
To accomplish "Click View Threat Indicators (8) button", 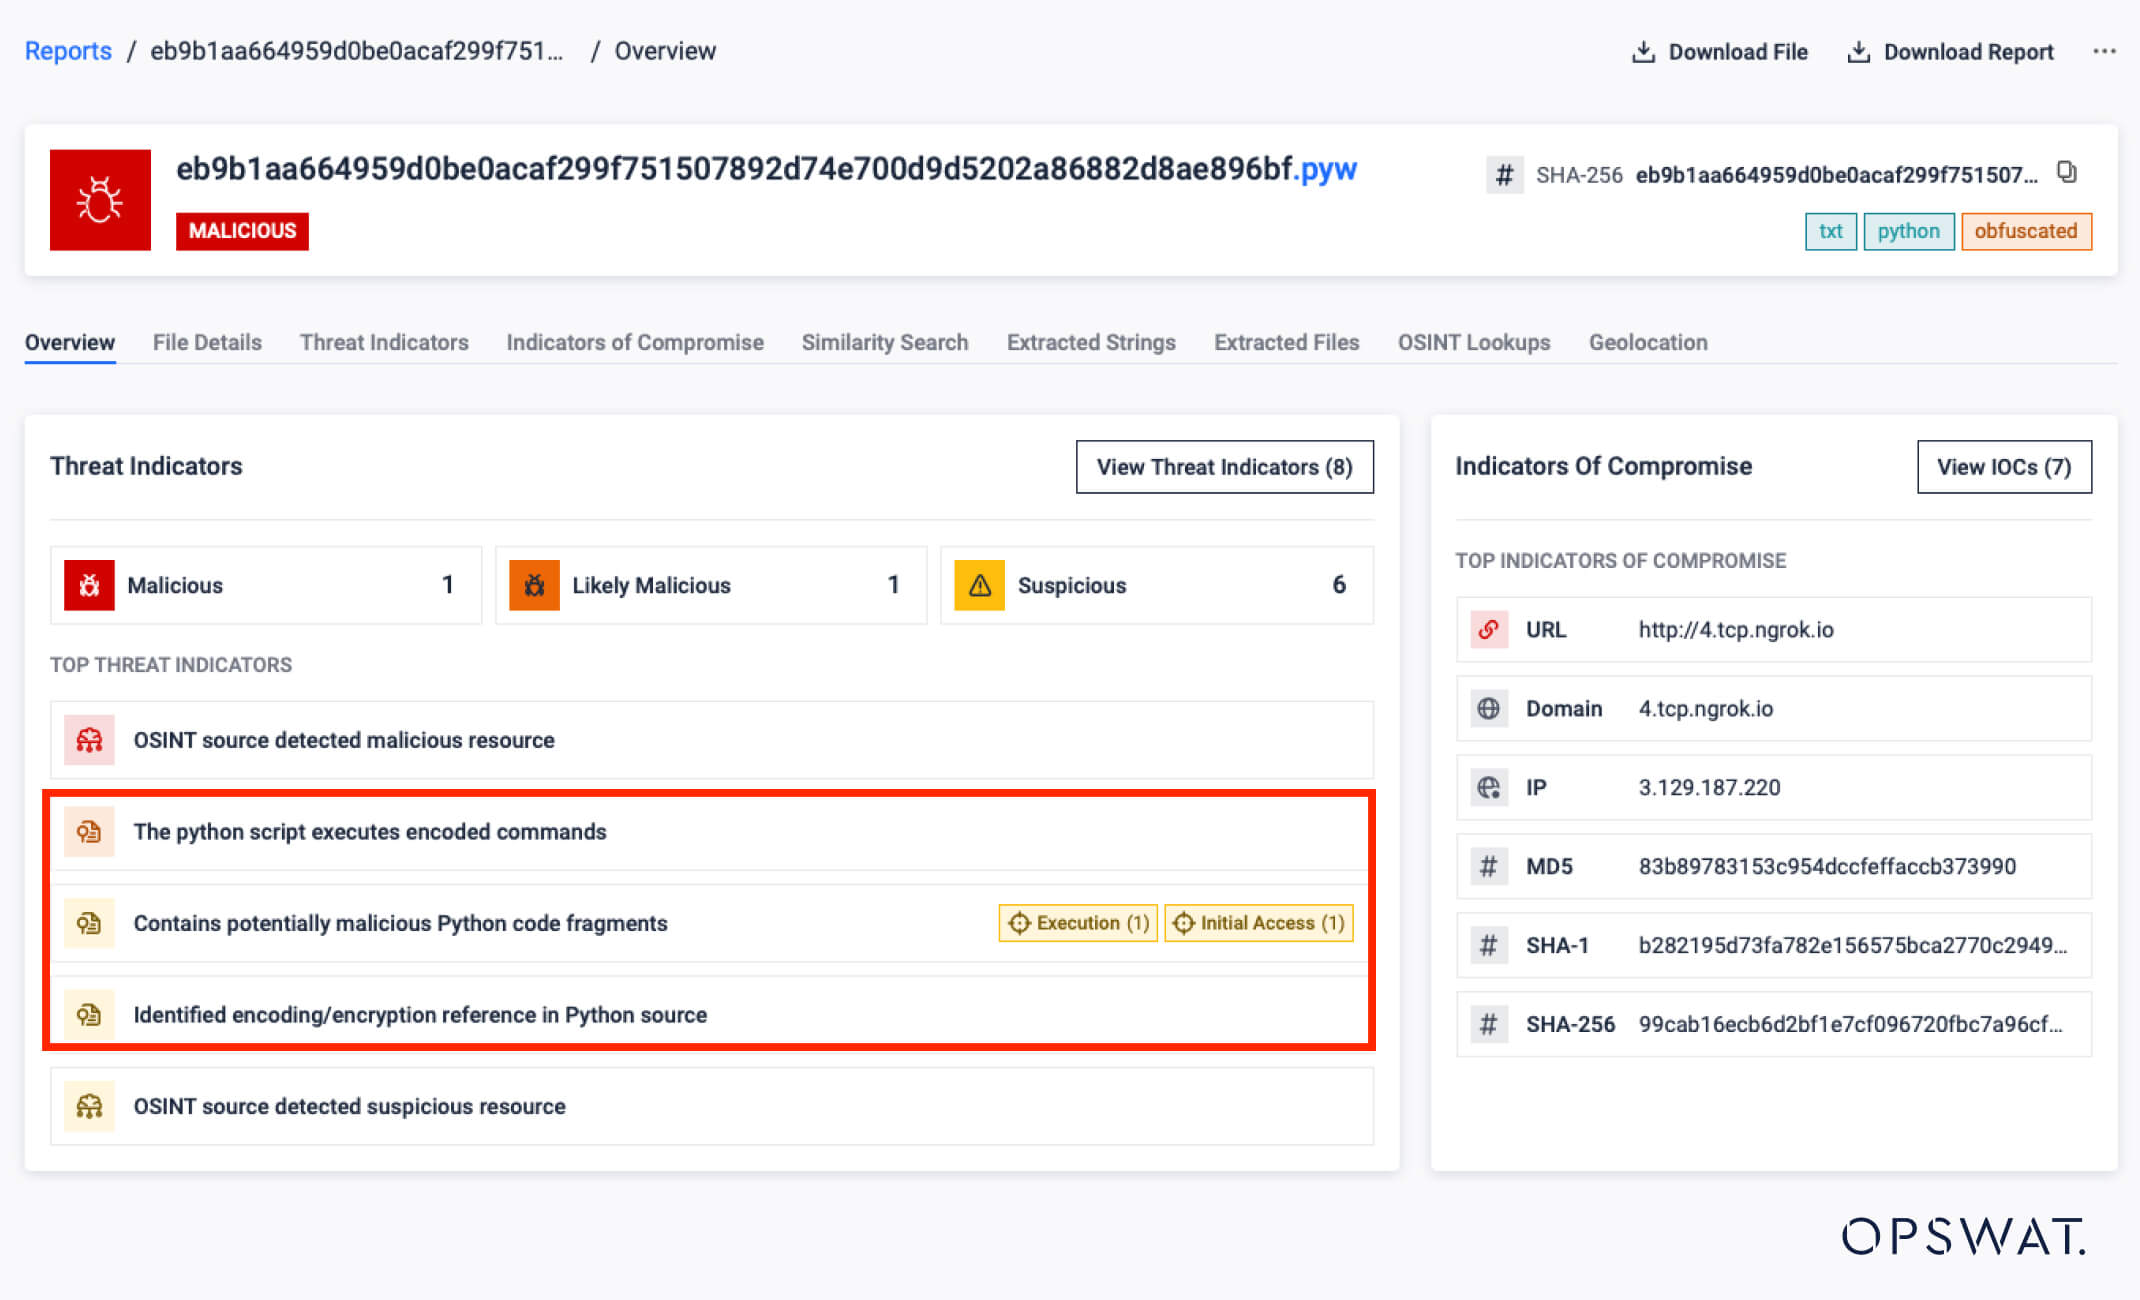I will coord(1224,467).
